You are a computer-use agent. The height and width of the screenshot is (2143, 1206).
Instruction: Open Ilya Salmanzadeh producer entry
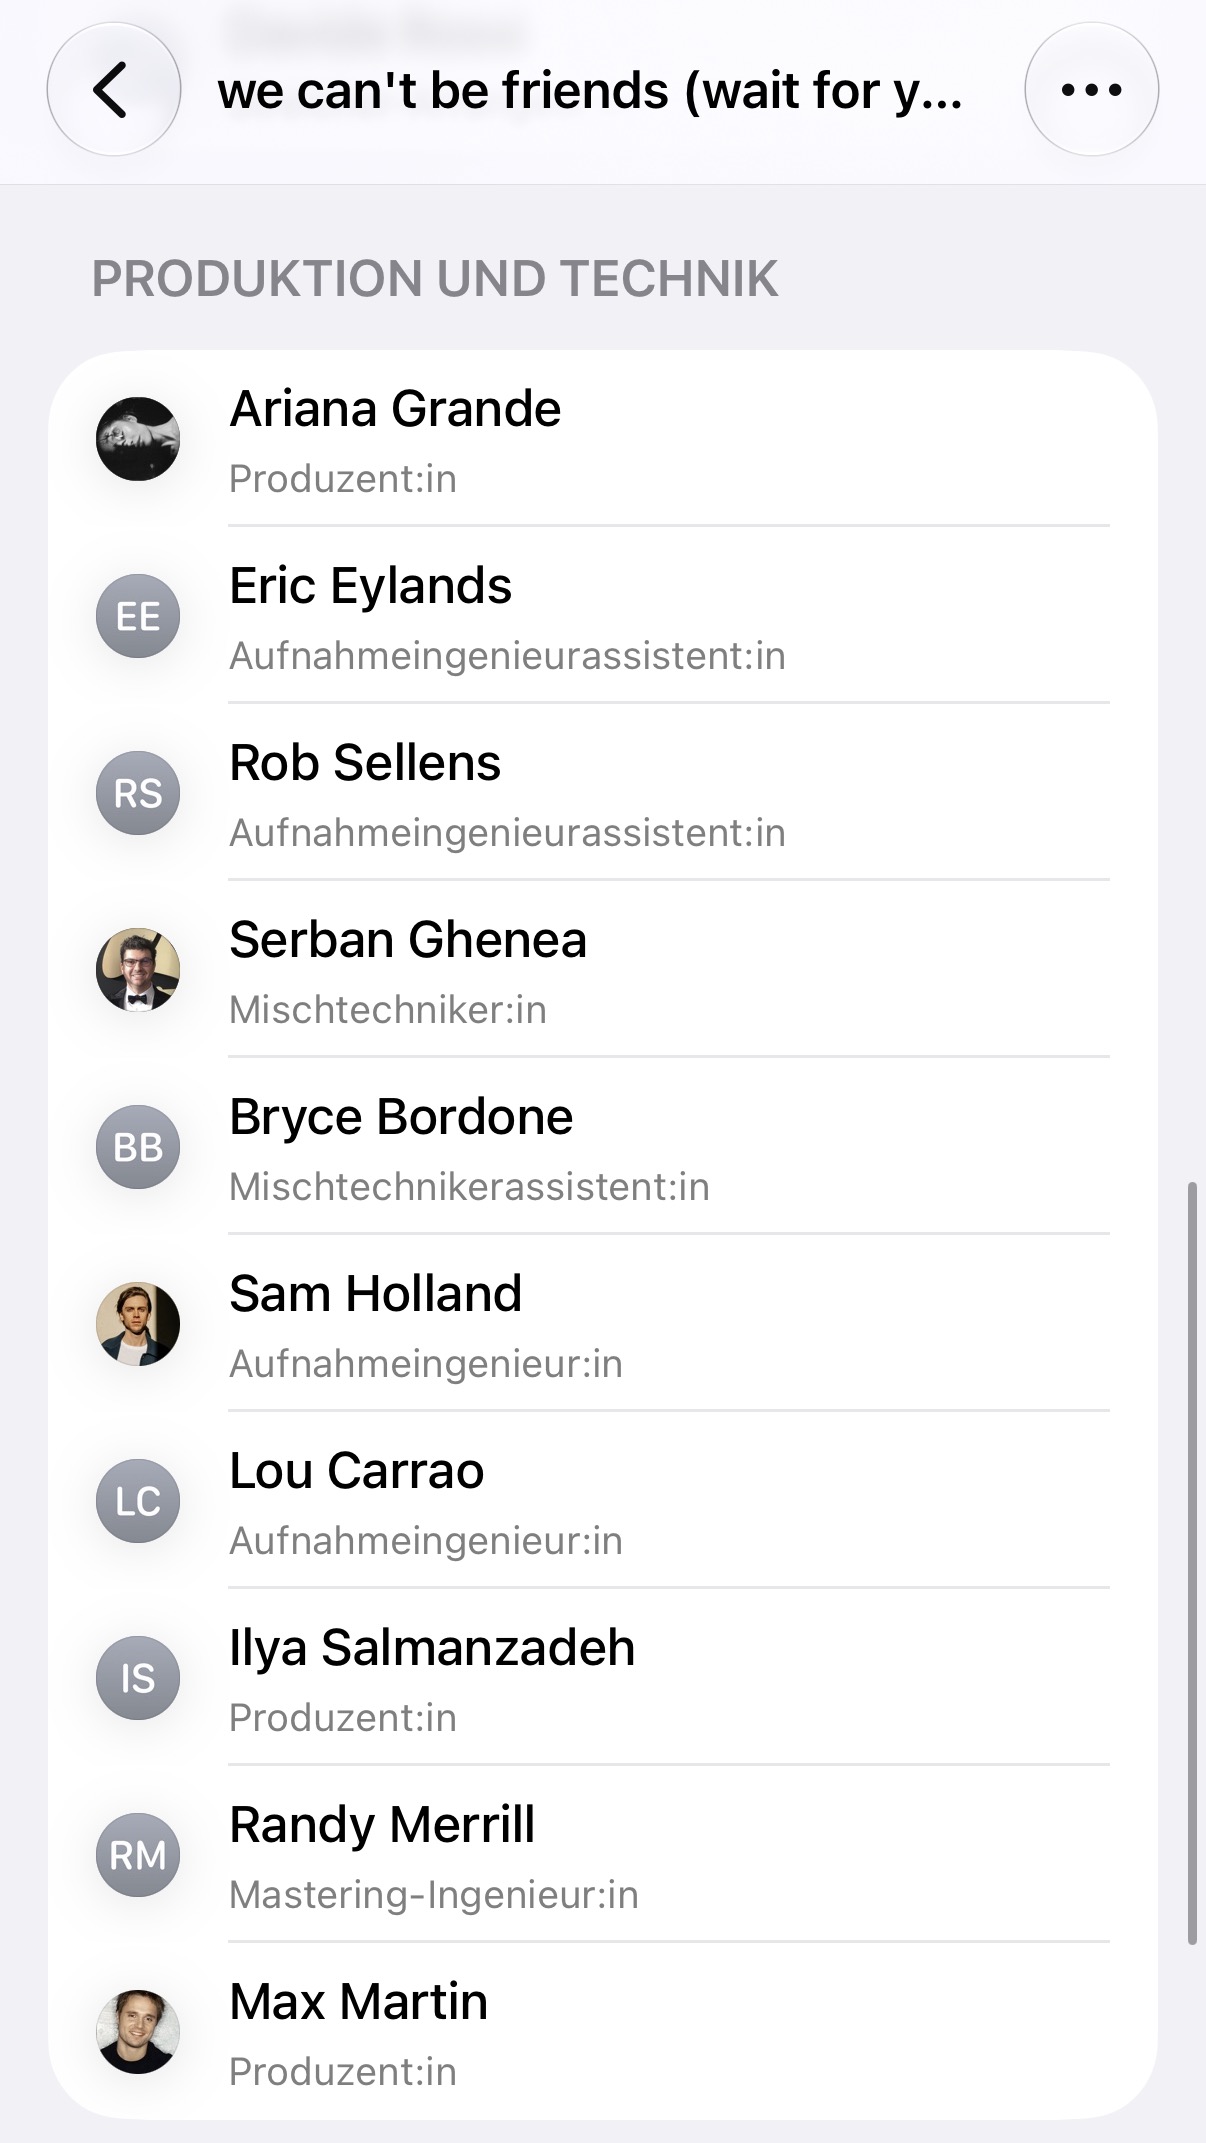pos(603,1678)
